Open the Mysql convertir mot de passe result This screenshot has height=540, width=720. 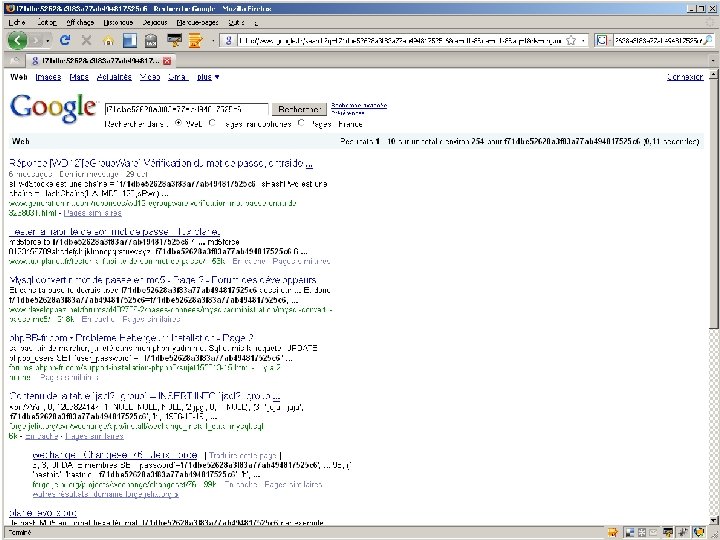coord(163,280)
